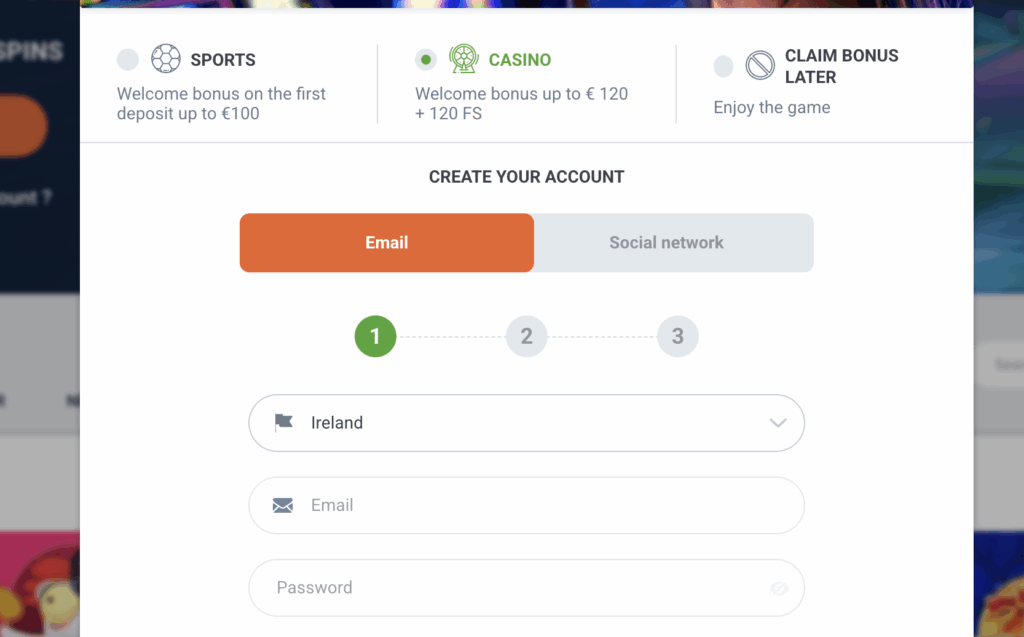1024x637 pixels.
Task: Open the Ireland country dropdown
Action: pyautogui.click(x=526, y=422)
